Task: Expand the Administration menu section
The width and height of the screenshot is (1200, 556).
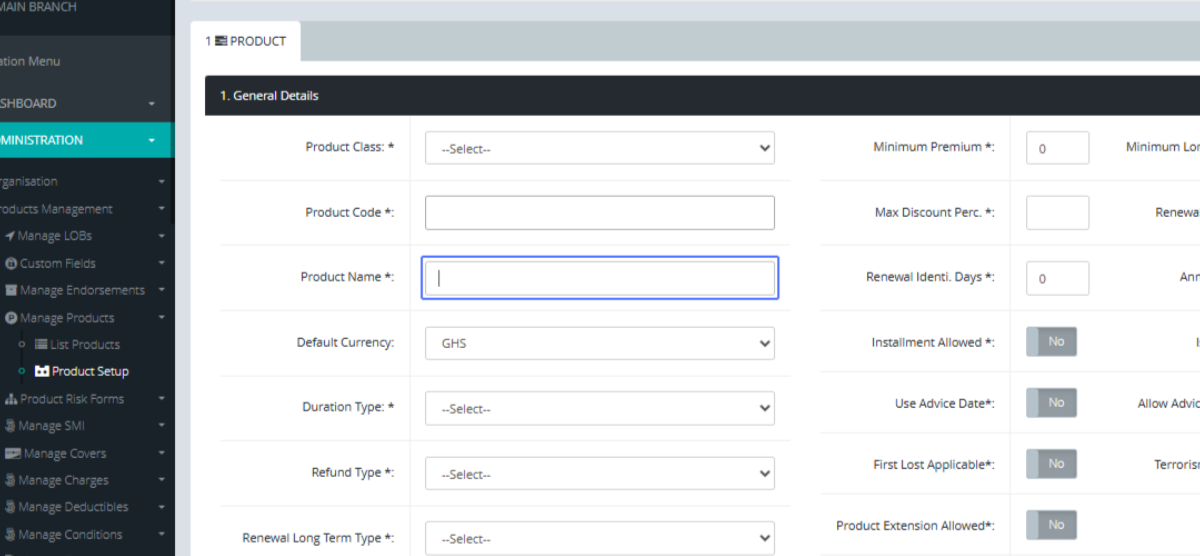Action: pyautogui.click(x=80, y=140)
